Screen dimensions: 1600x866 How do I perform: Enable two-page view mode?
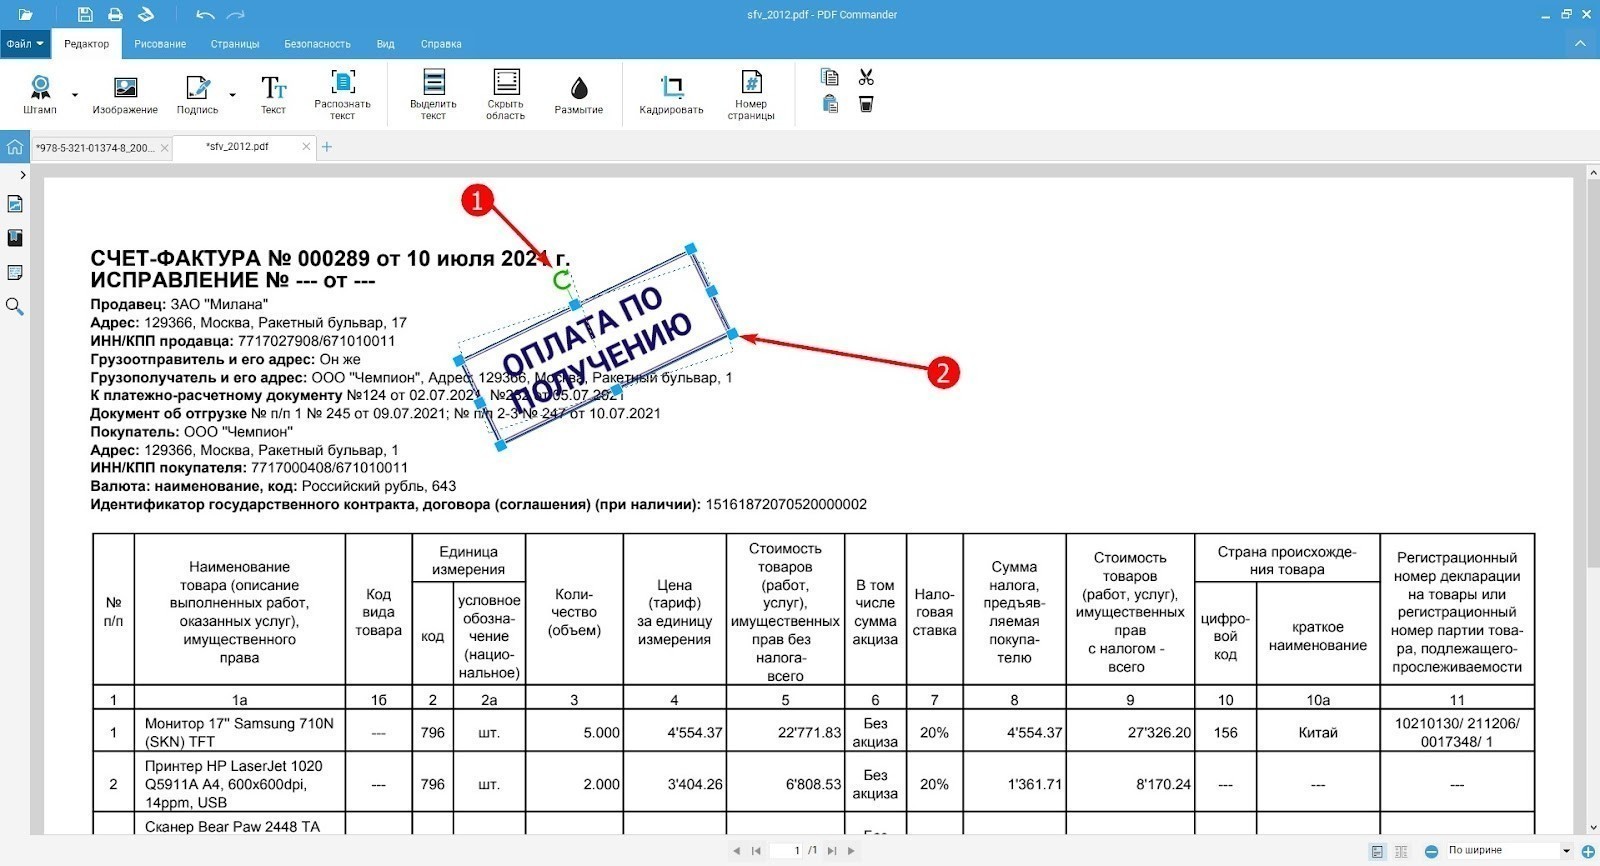[1401, 851]
